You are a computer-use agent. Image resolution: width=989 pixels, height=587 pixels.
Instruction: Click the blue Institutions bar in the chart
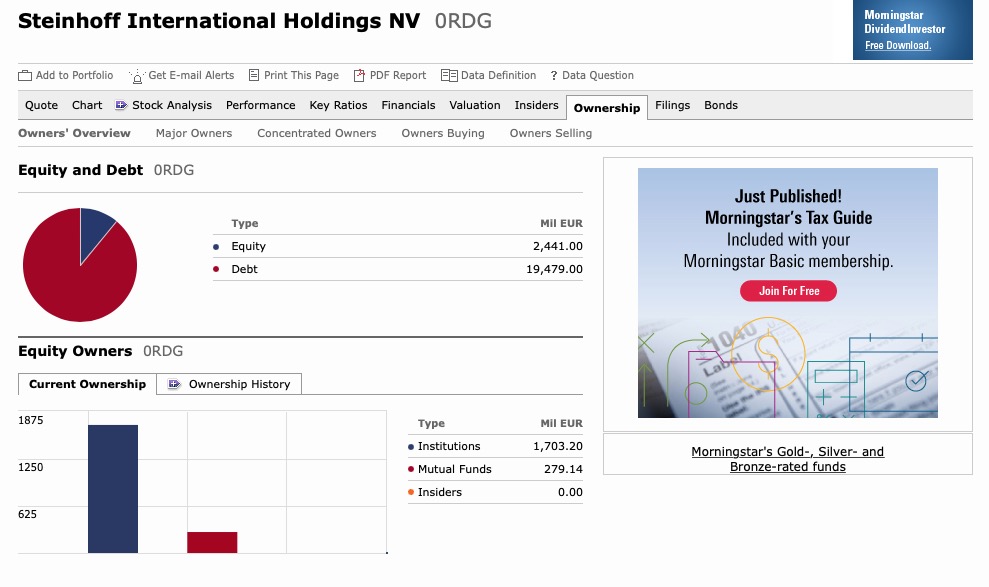[x=113, y=488]
